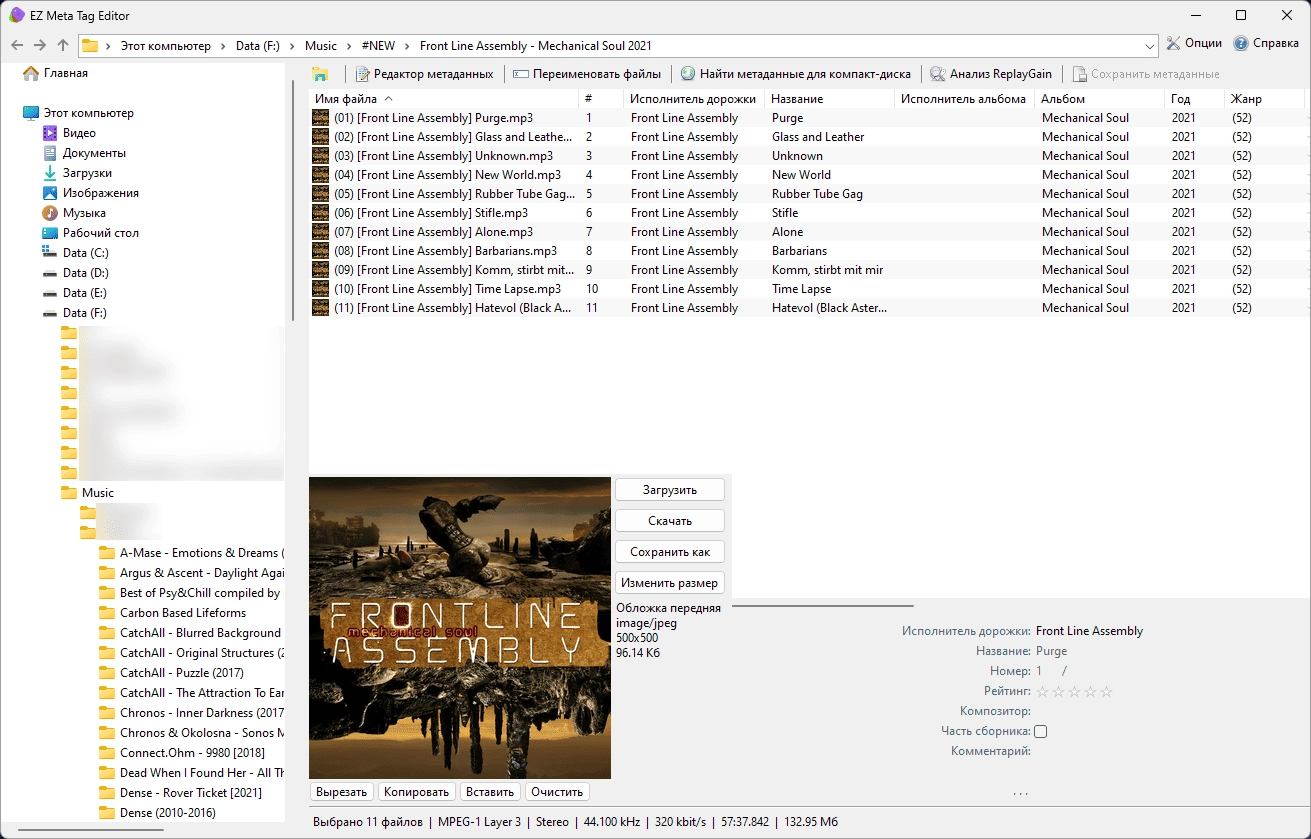This screenshot has height=839, width=1311.
Task: Click the folder icon in the toolbar
Action: (x=320, y=74)
